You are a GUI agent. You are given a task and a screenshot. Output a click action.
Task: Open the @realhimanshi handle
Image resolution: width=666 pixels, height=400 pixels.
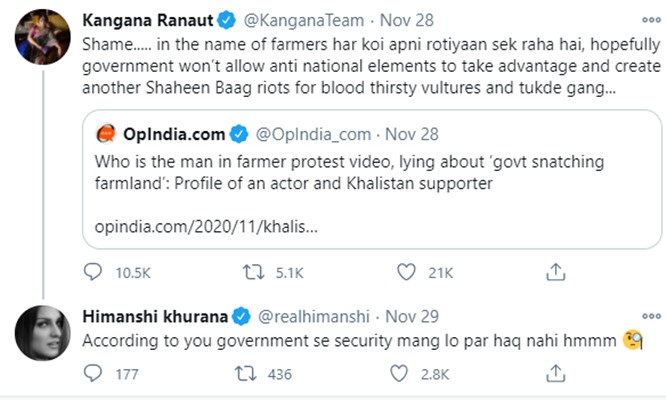[310, 317]
